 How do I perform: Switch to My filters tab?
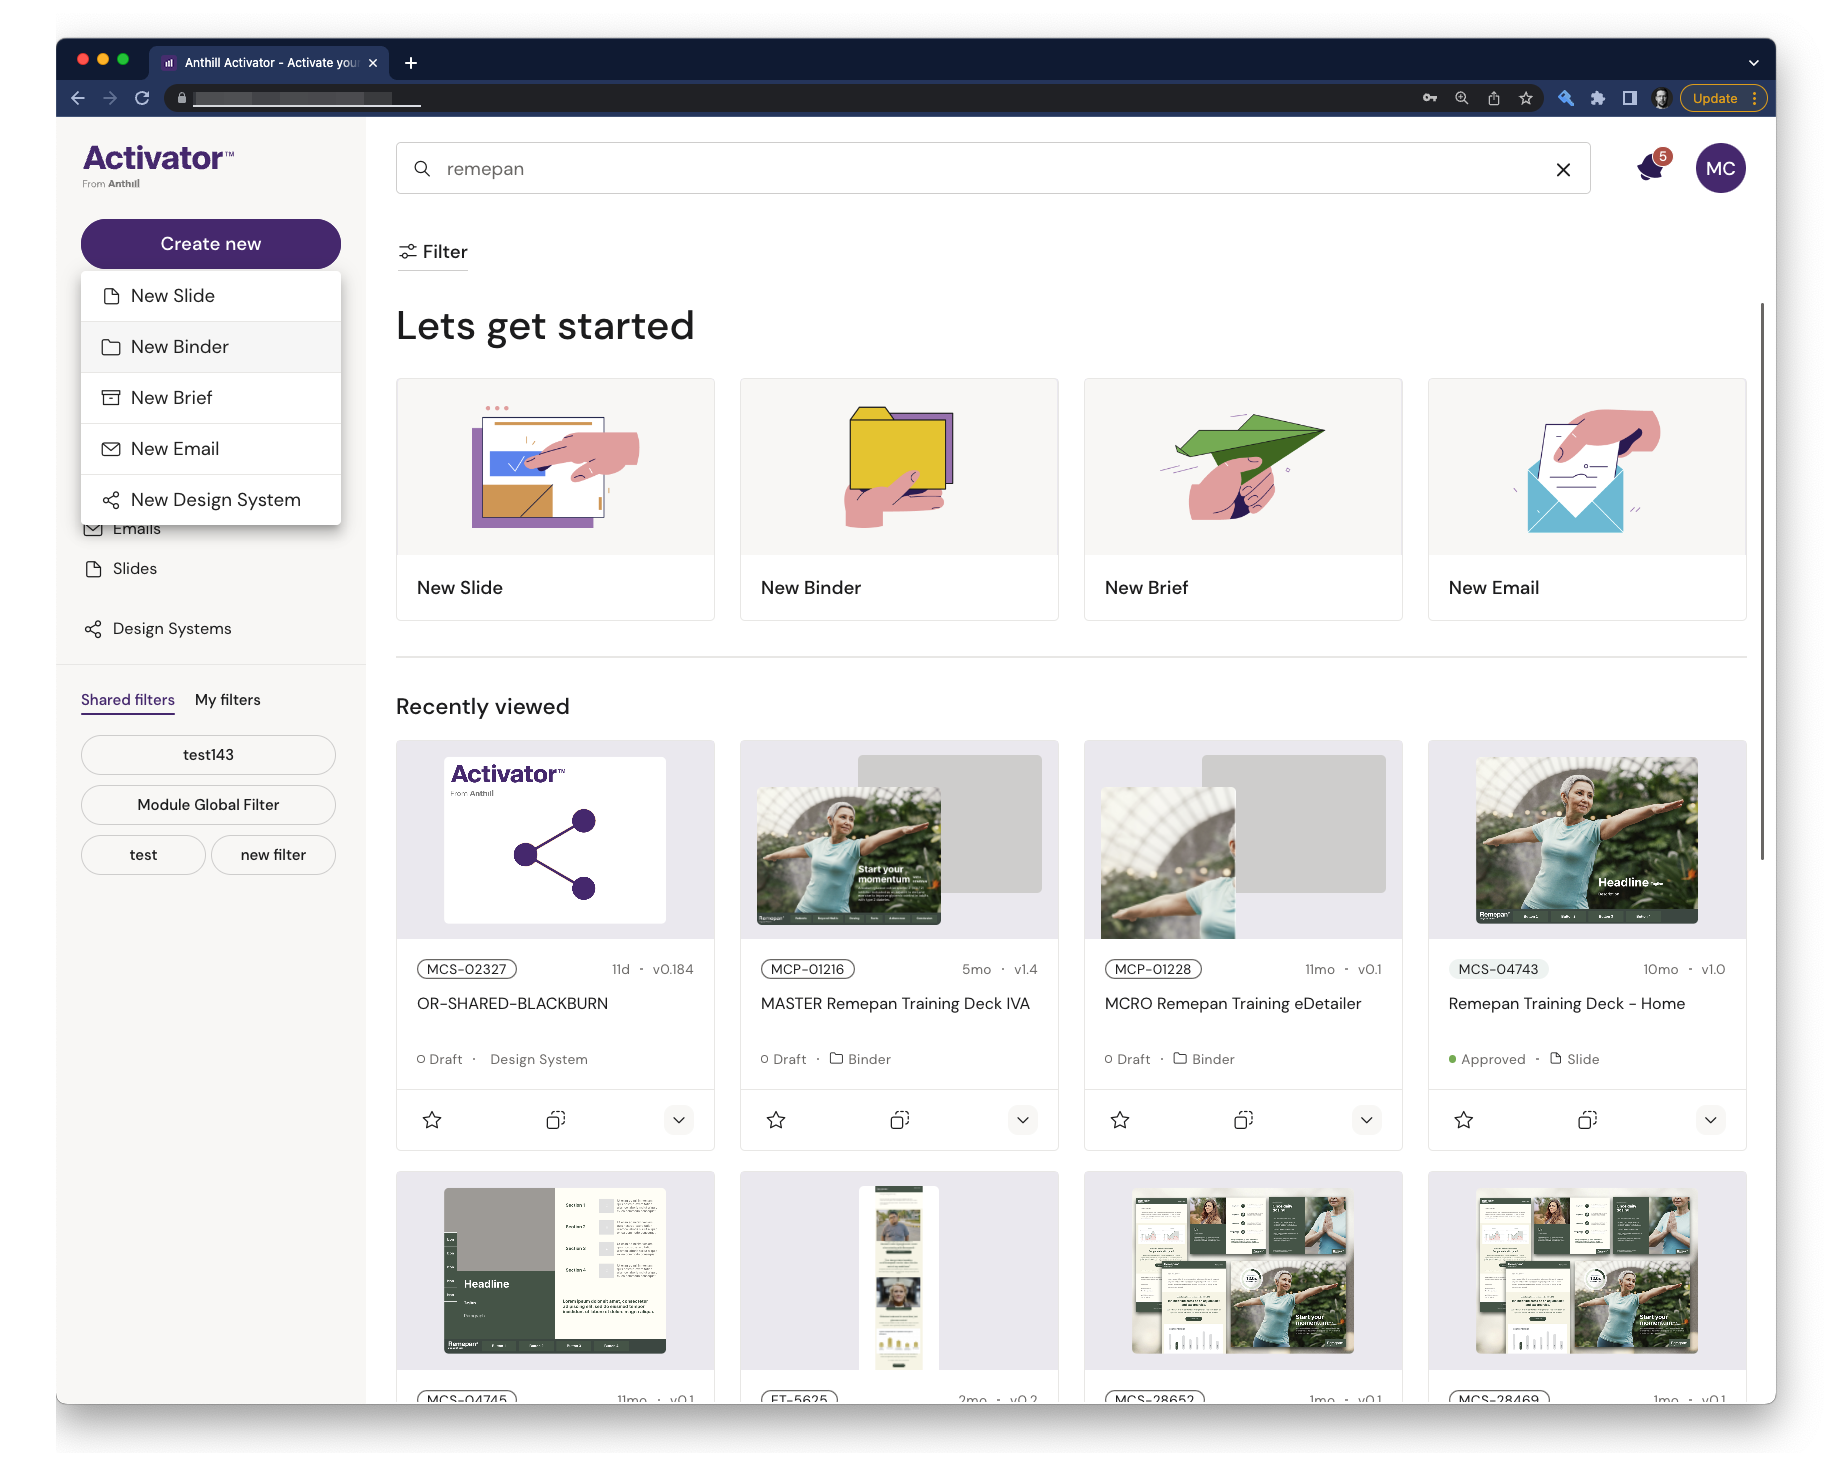227,700
